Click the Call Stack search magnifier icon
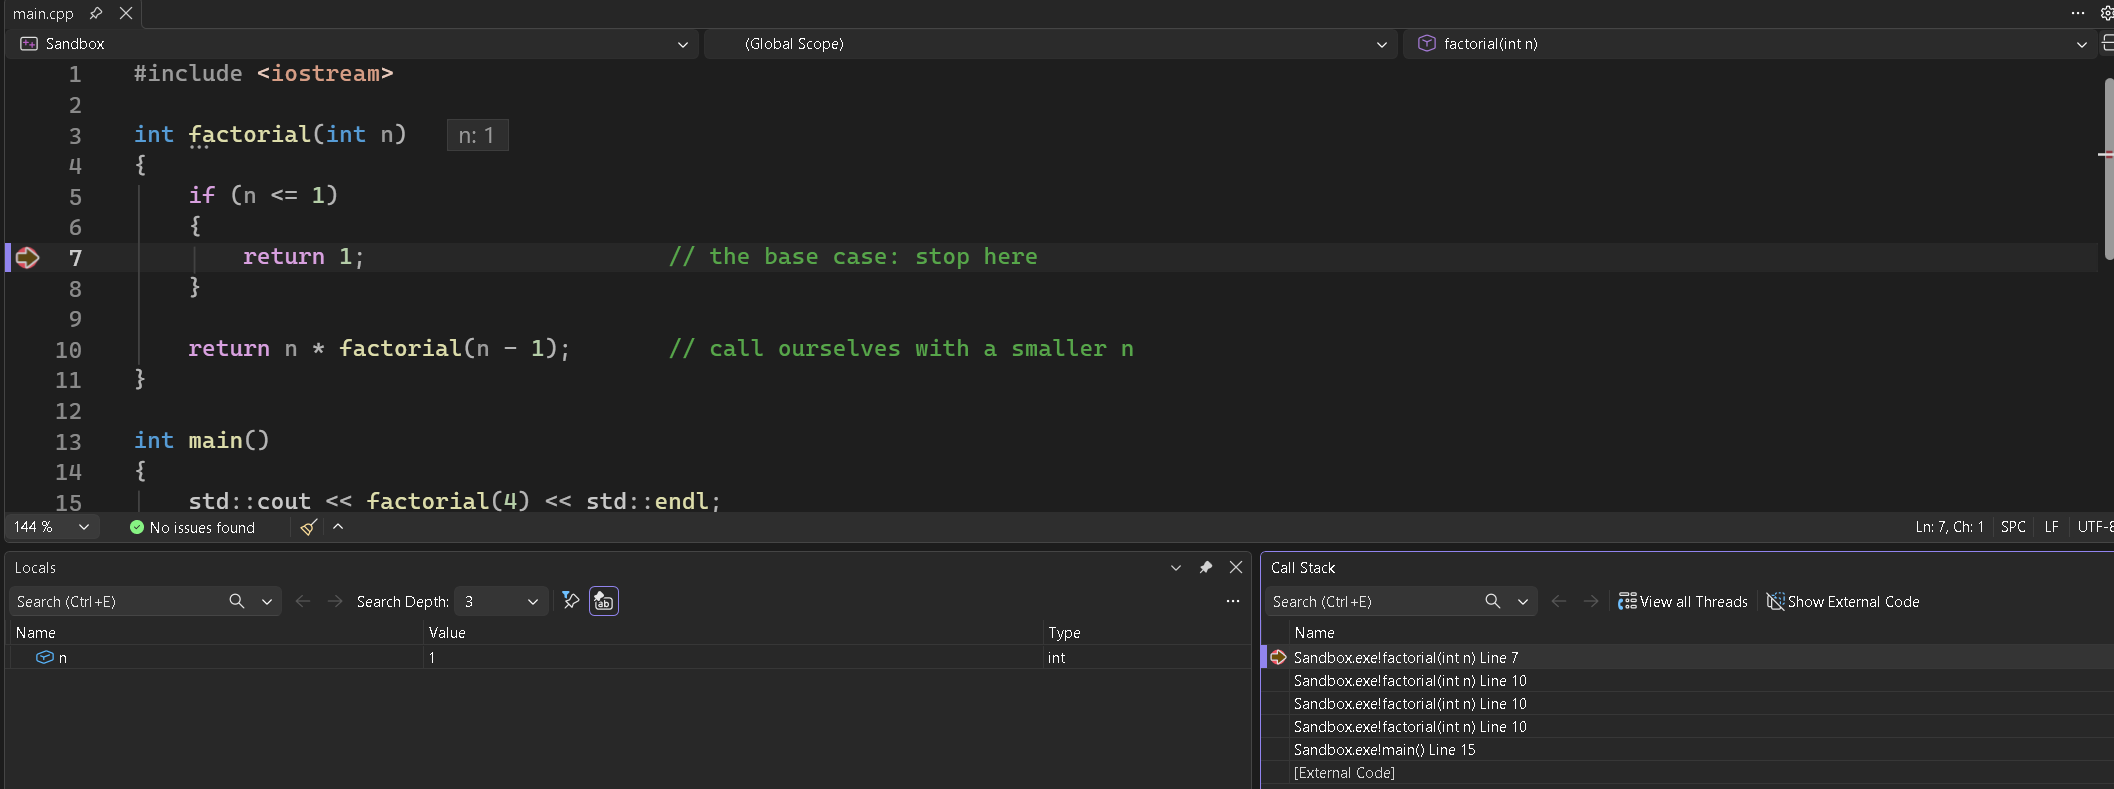The width and height of the screenshot is (2114, 789). (x=1493, y=601)
